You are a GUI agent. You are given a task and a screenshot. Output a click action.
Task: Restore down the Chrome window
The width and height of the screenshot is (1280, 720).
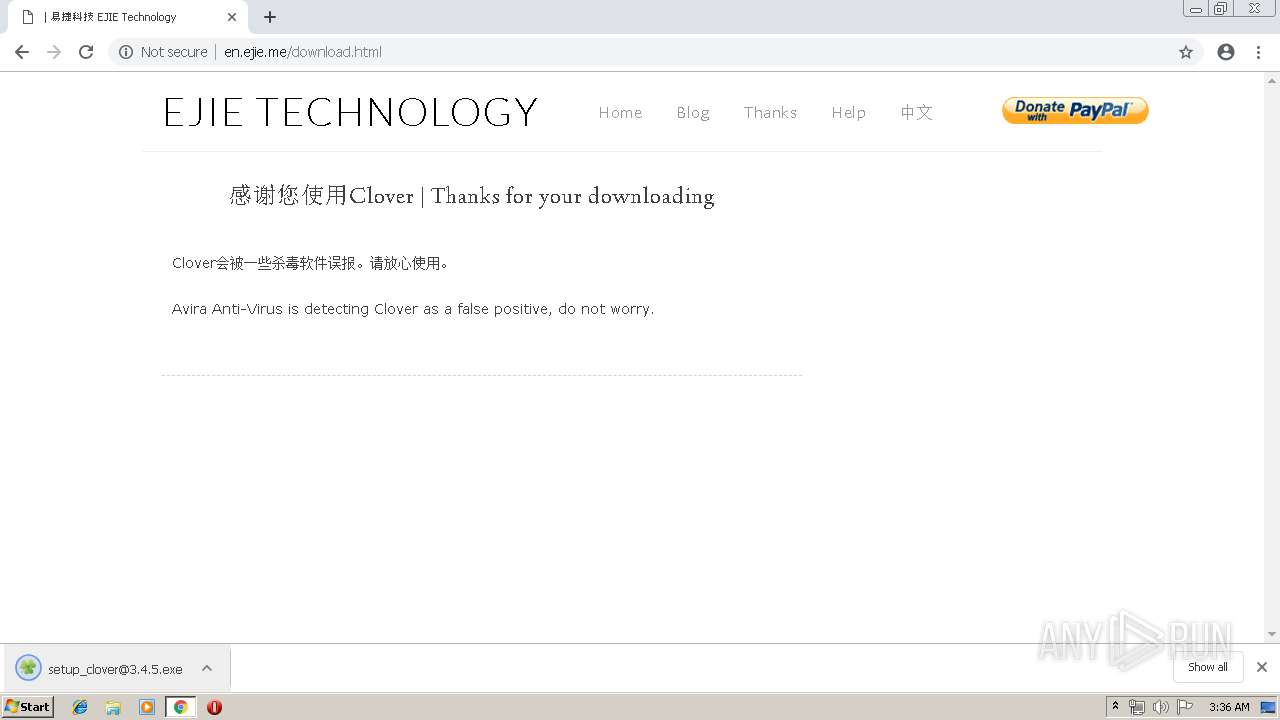point(1221,9)
